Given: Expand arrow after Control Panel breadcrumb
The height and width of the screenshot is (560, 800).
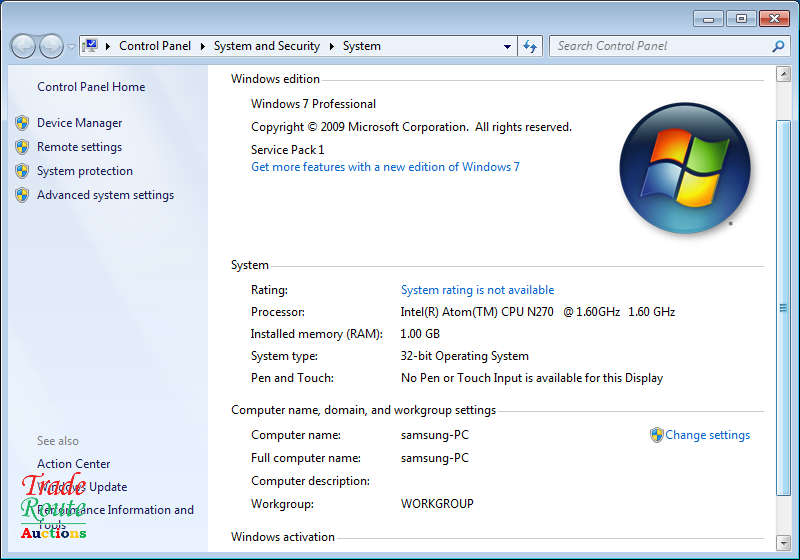Looking at the screenshot, I should [203, 46].
